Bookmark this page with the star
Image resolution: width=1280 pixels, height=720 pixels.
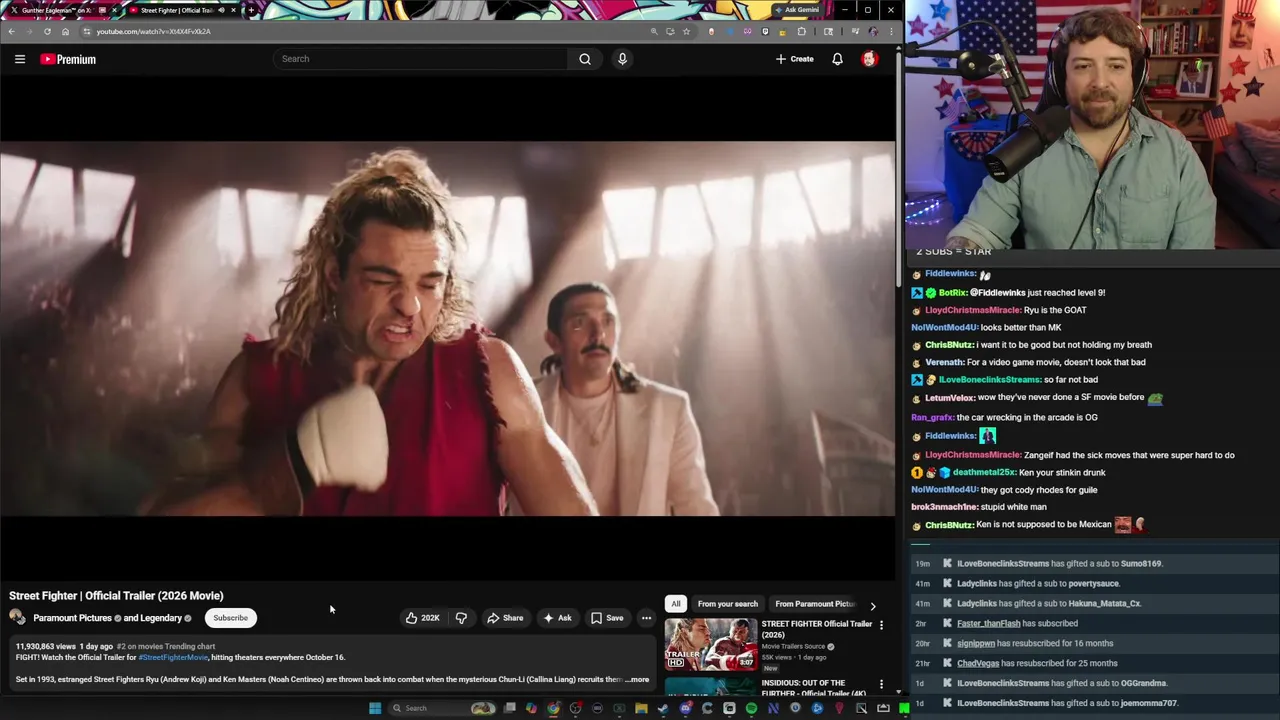click(x=686, y=32)
